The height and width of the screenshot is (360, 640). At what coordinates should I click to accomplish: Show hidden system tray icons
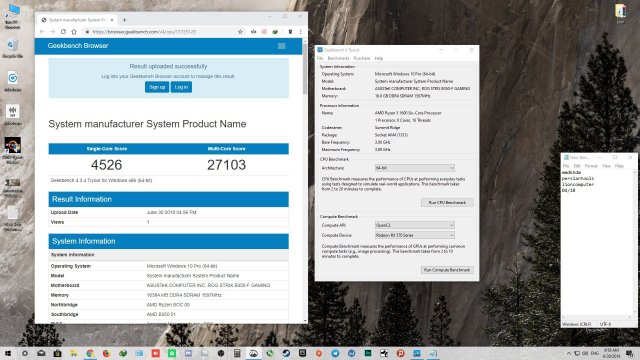569,353
